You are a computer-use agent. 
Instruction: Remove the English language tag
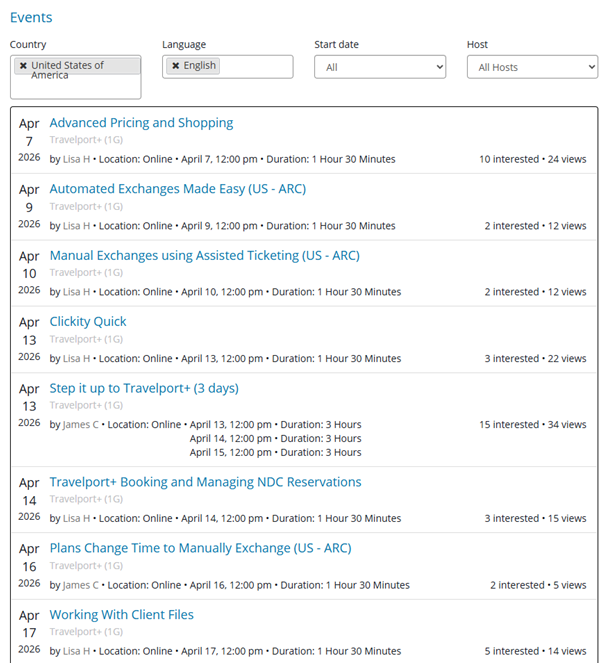[x=176, y=66]
